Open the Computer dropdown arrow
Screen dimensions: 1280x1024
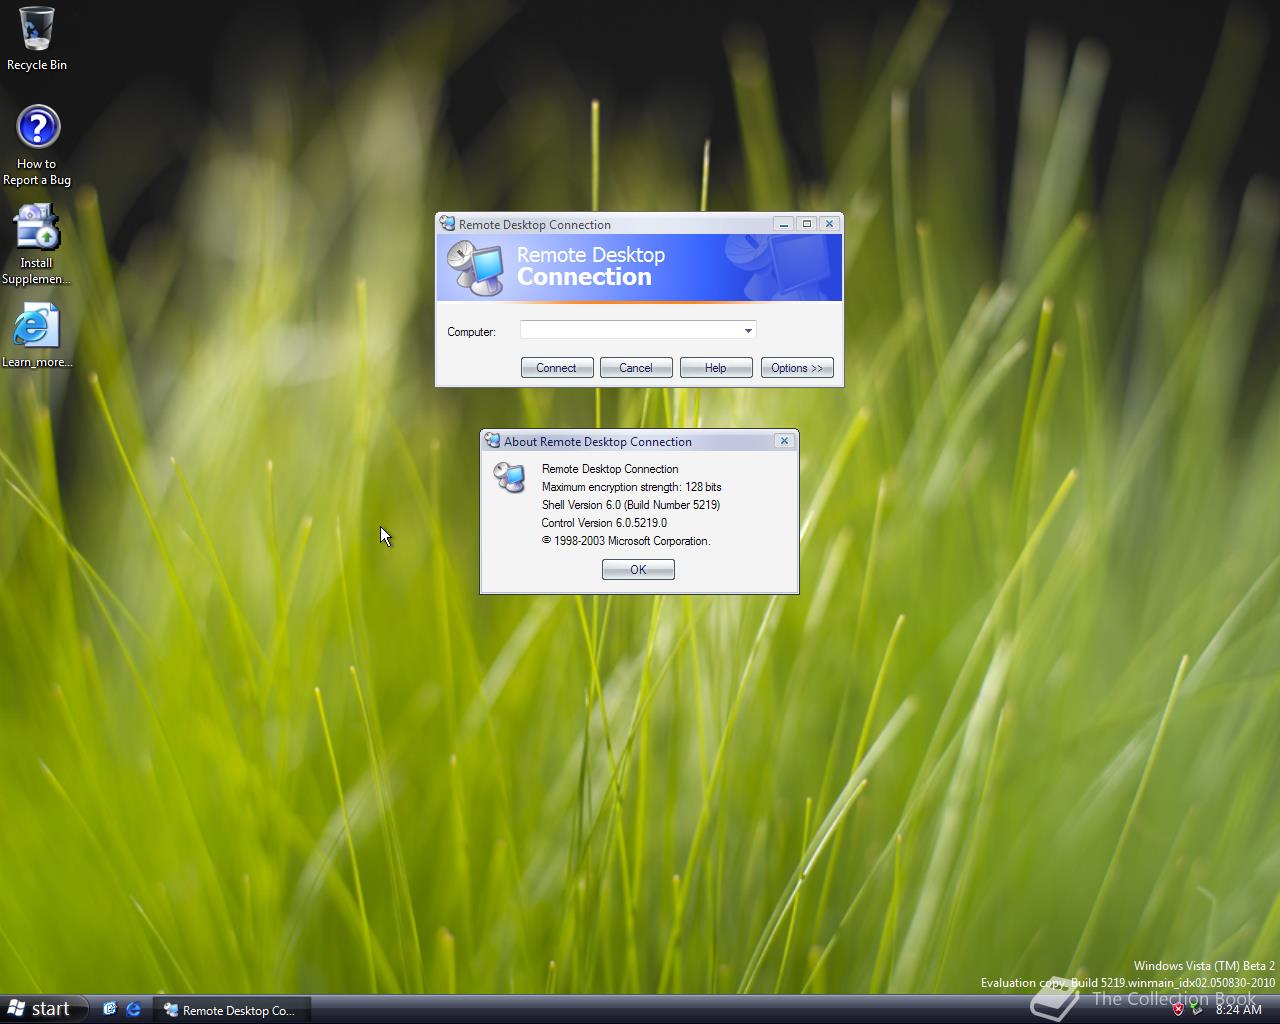tap(748, 331)
